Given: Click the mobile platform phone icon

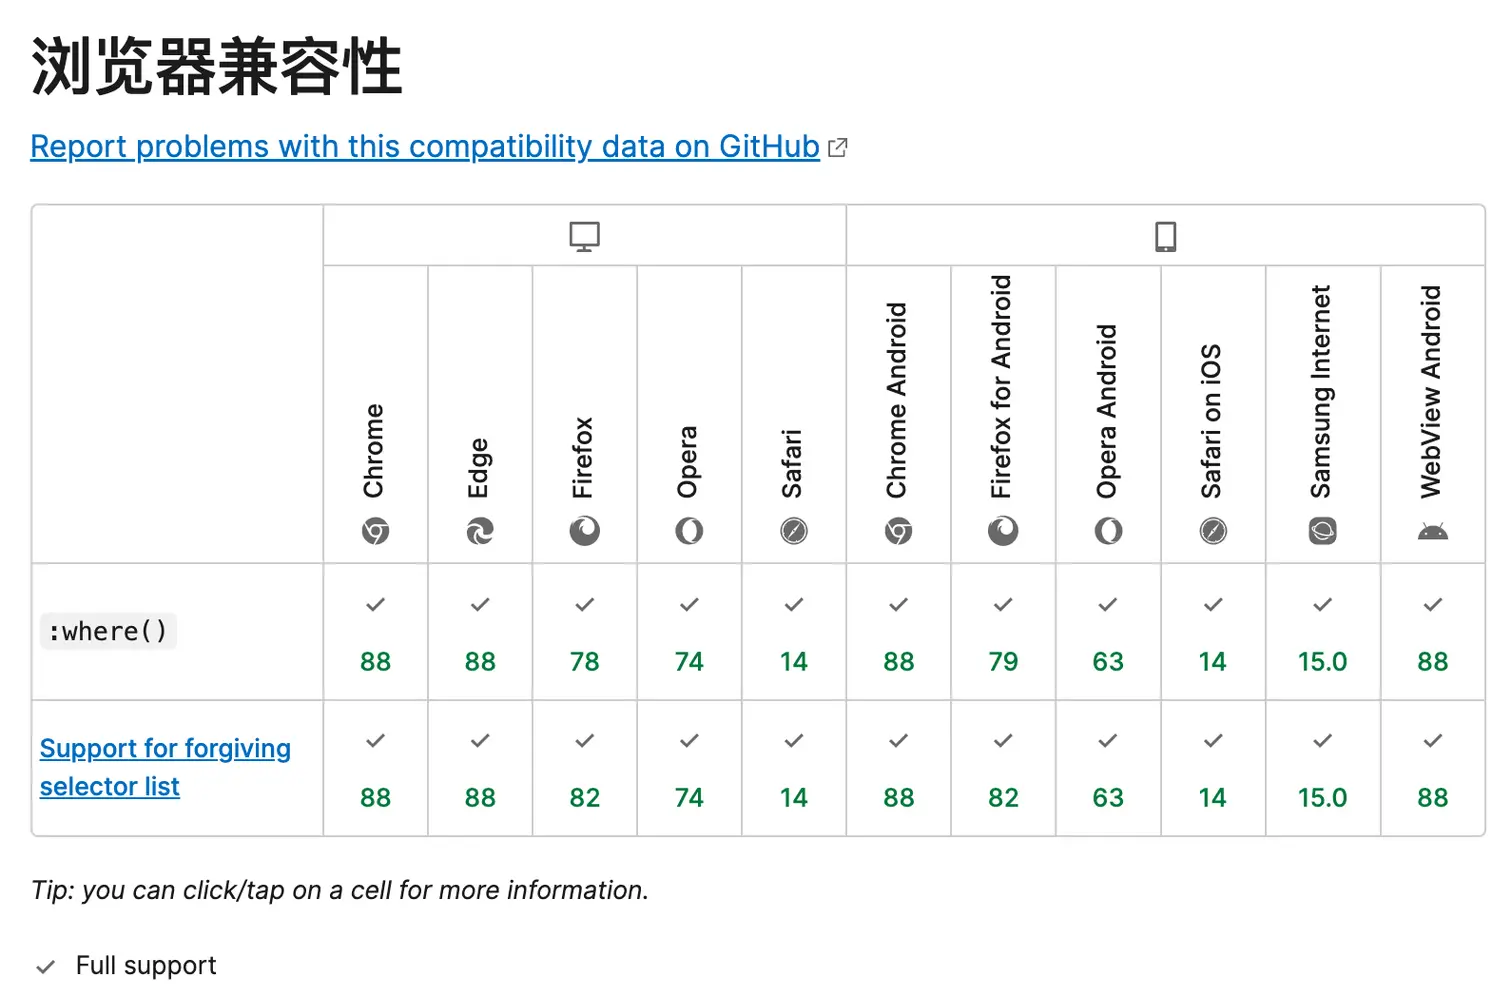Looking at the screenshot, I should pos(1166,237).
